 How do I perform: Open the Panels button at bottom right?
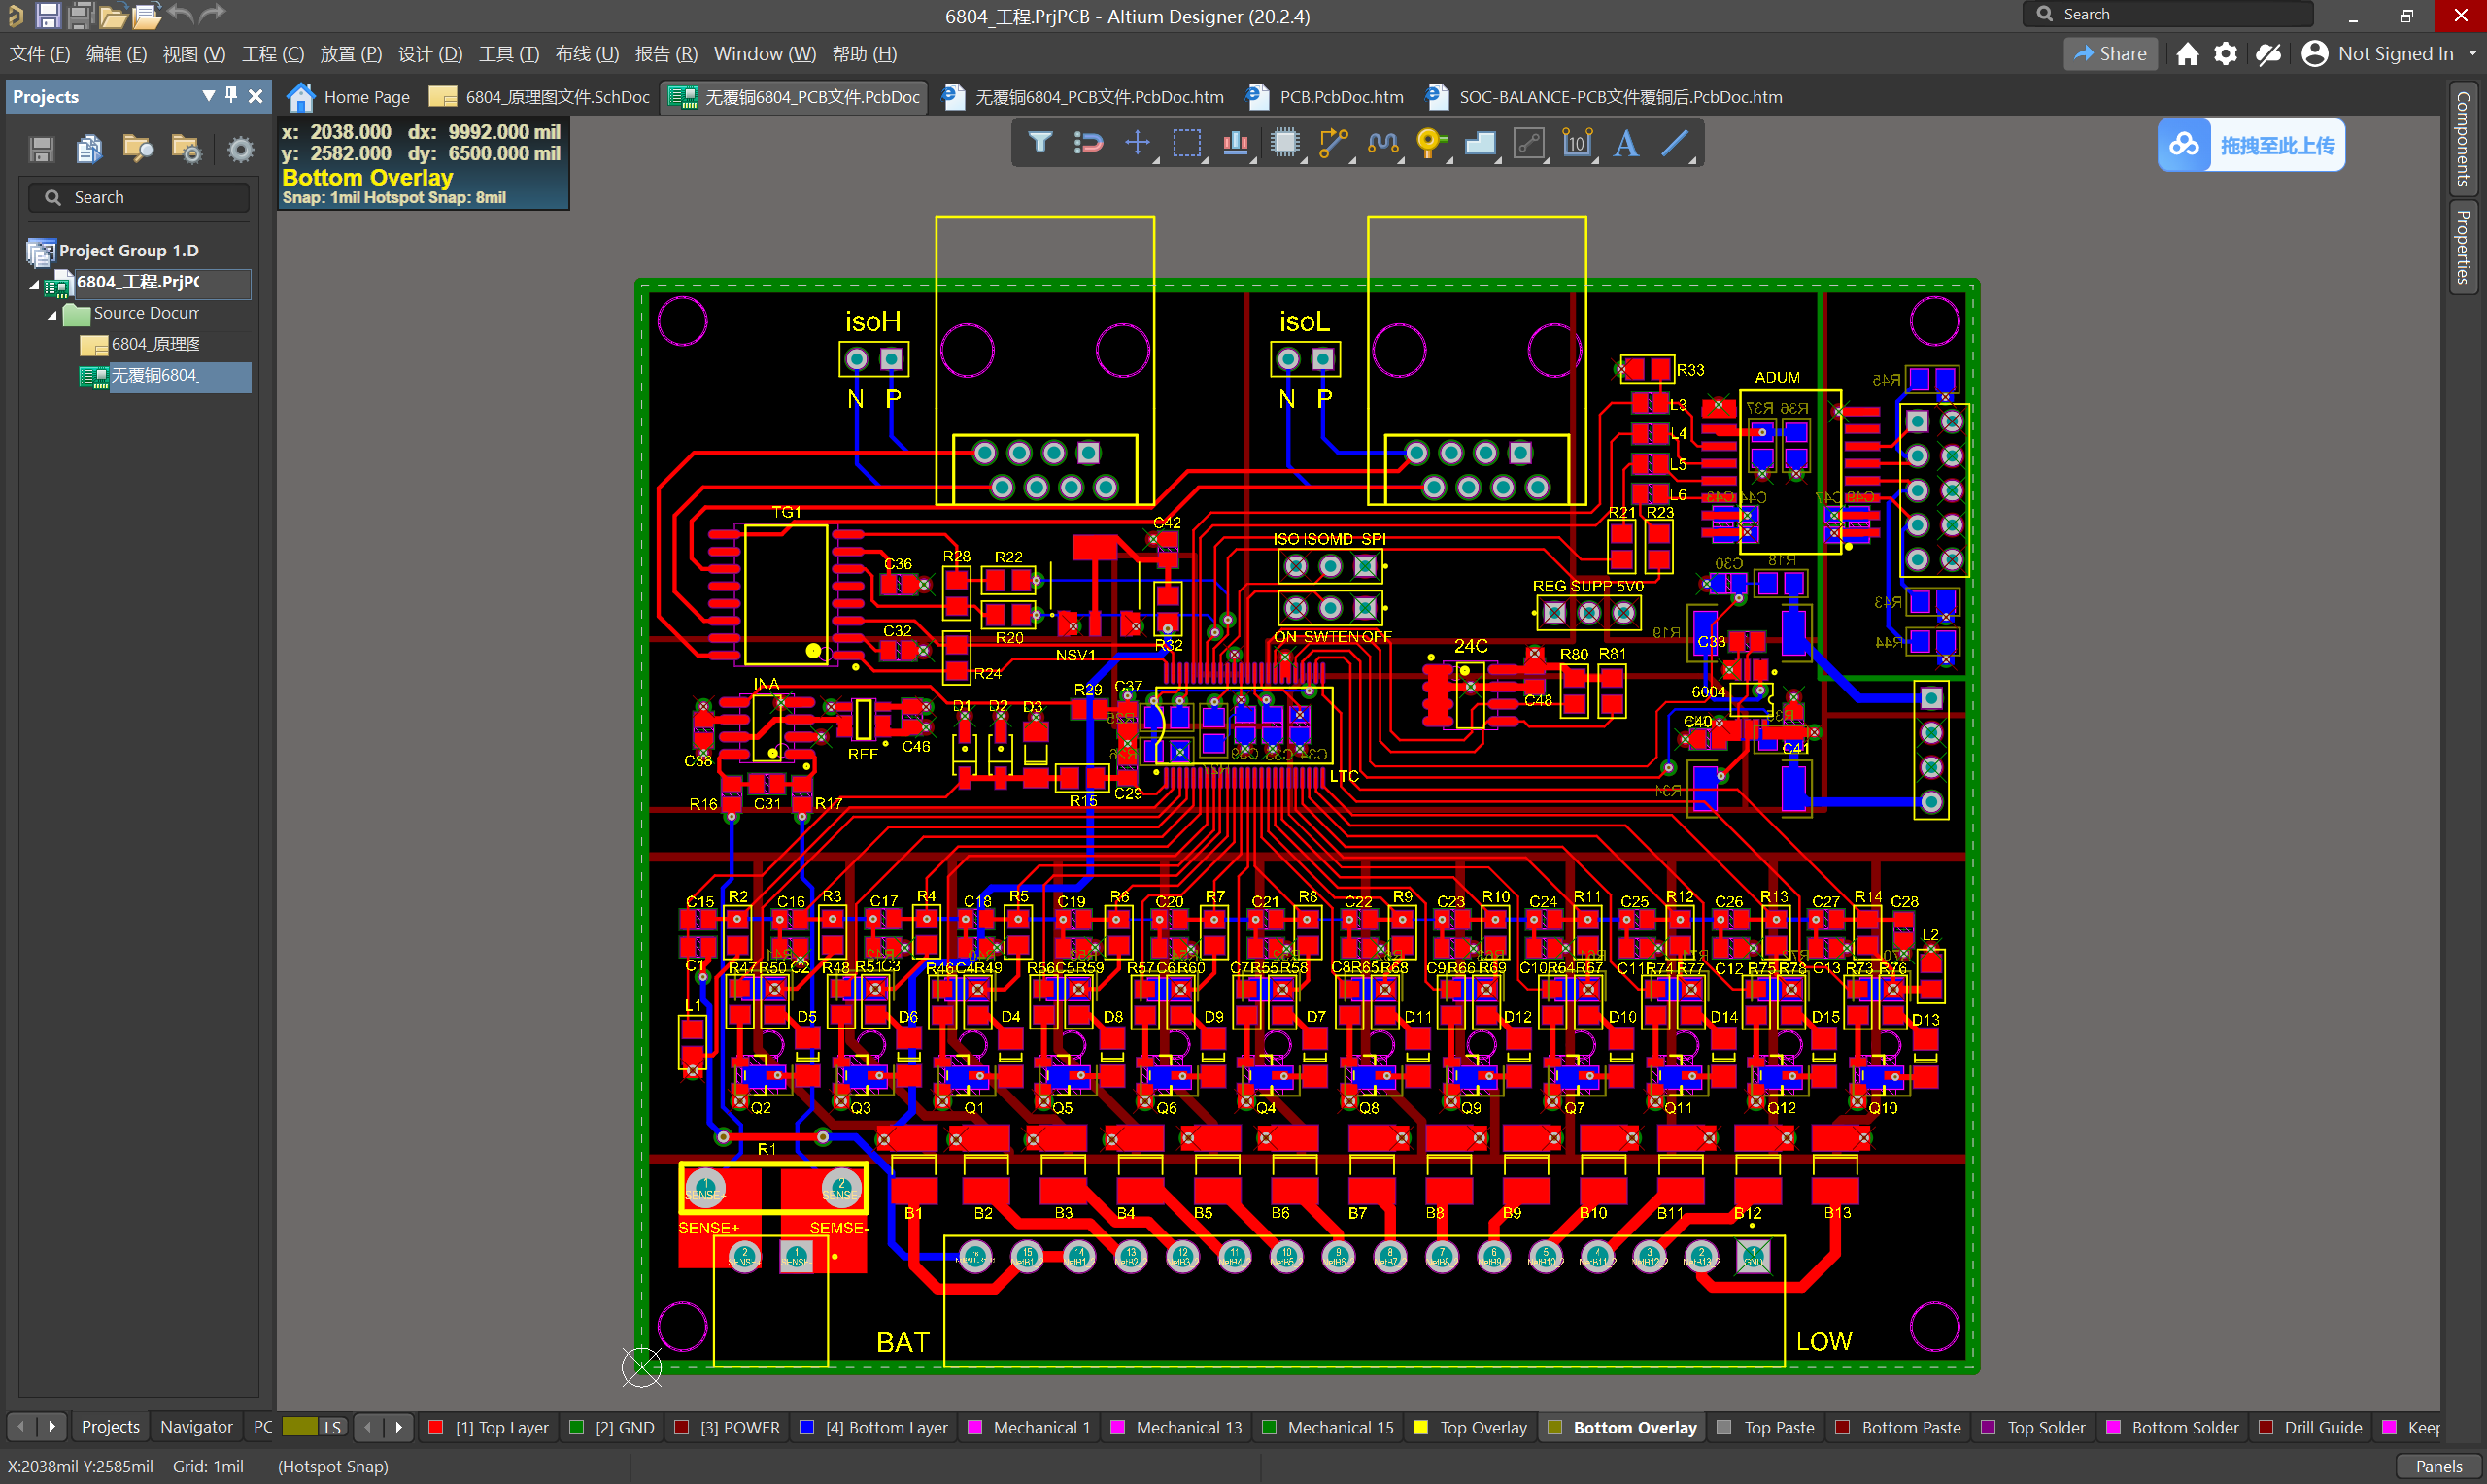point(2438,1466)
